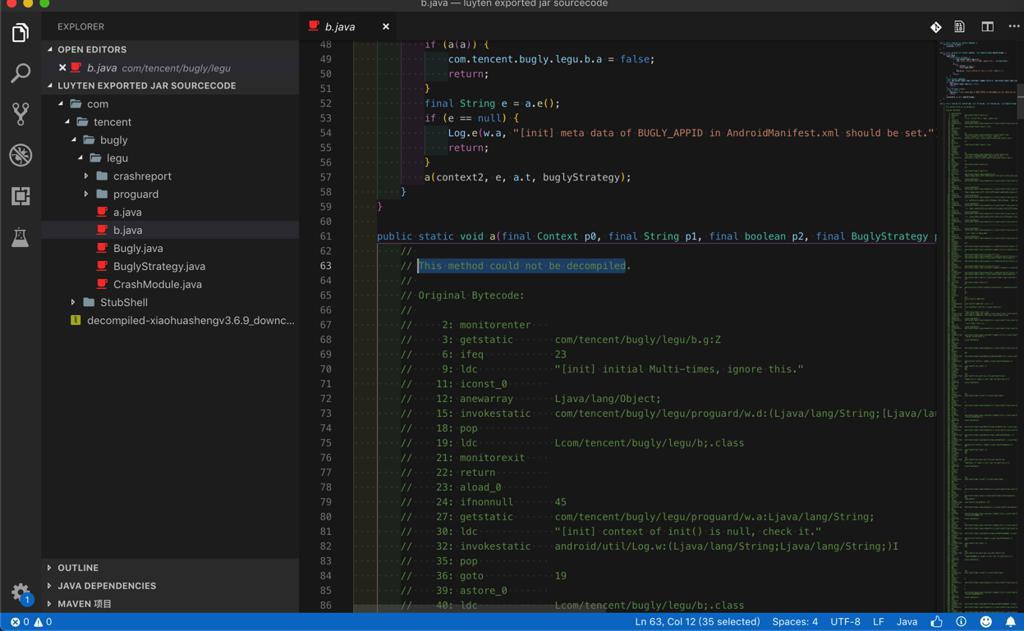Open the Source Control view

[20, 114]
